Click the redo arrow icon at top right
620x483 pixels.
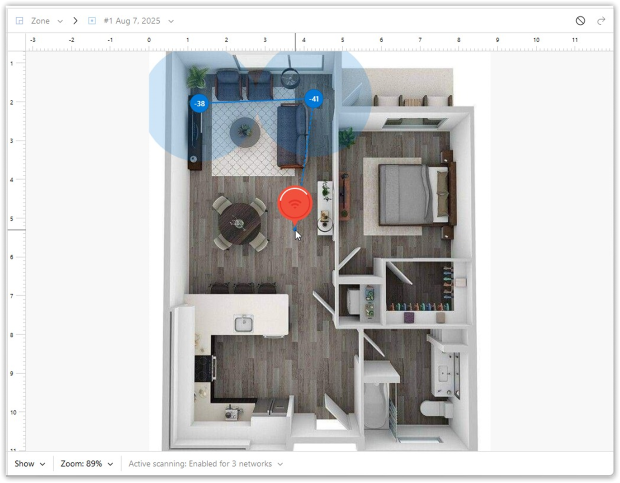click(x=601, y=20)
